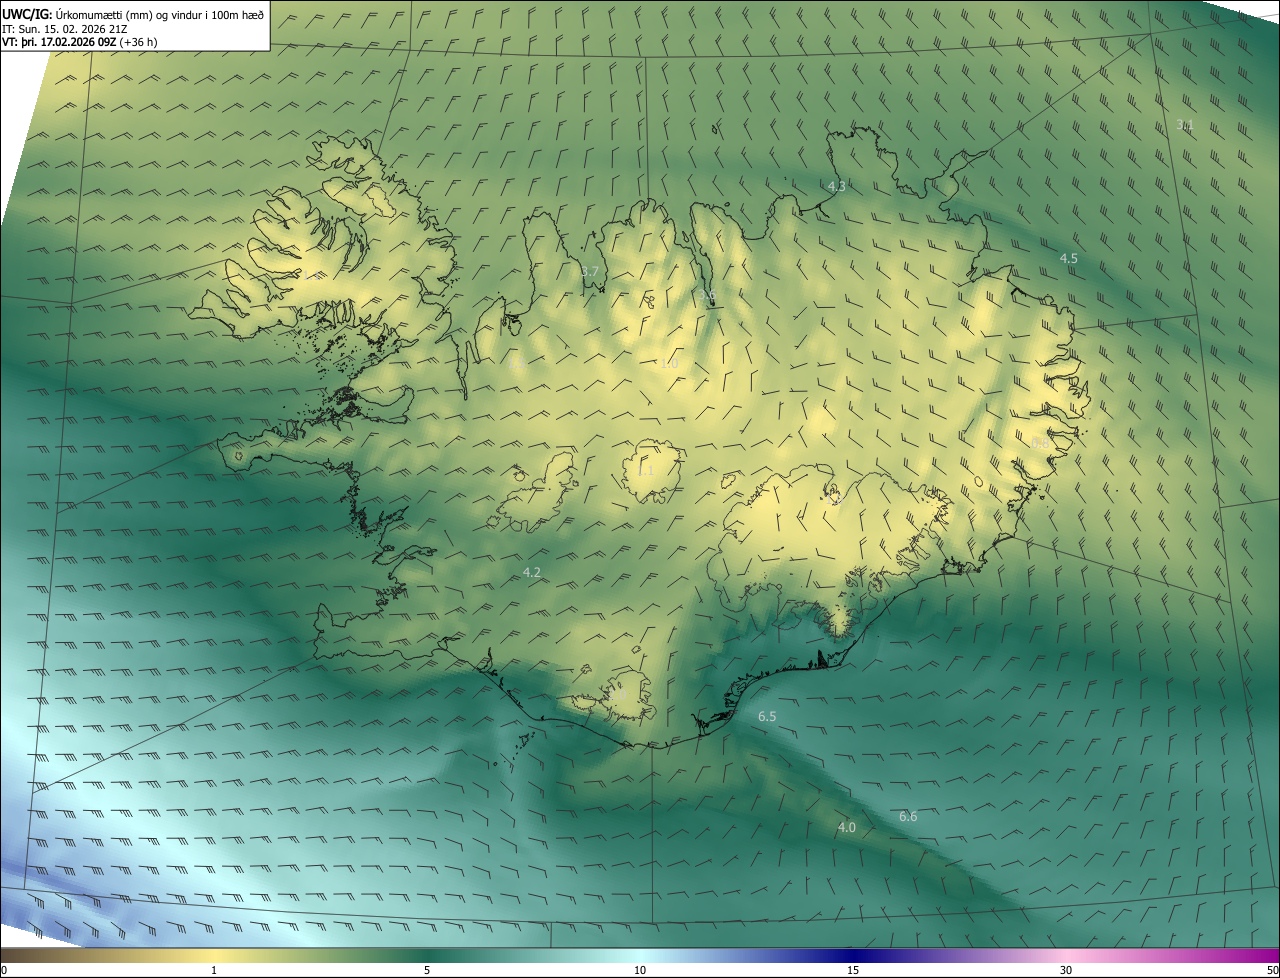
Task: Click the colorbar tick label 5
Action: point(427,970)
